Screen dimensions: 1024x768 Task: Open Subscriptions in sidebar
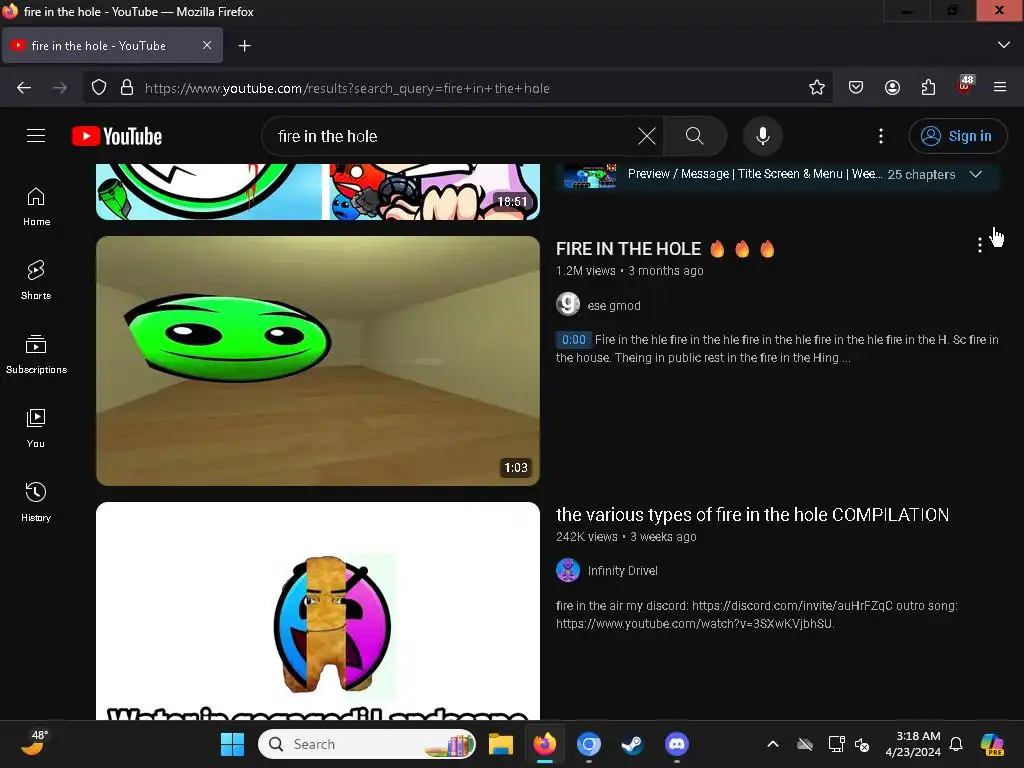[x=36, y=354]
